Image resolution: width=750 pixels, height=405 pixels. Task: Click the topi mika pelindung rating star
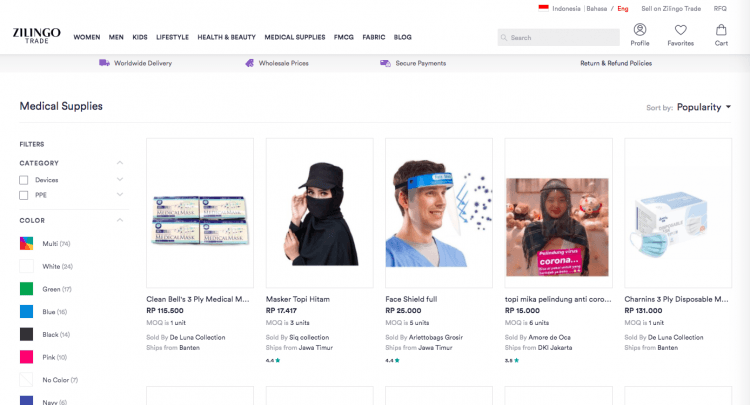517,360
